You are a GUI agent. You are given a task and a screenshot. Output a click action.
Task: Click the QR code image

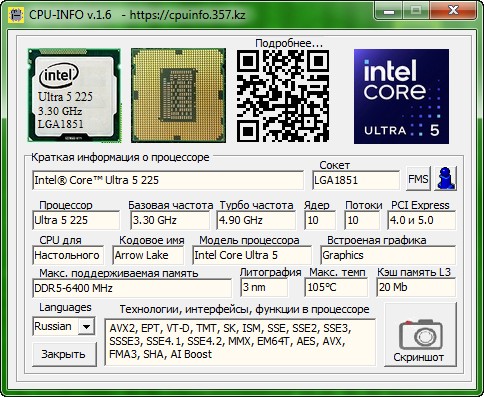point(283,96)
